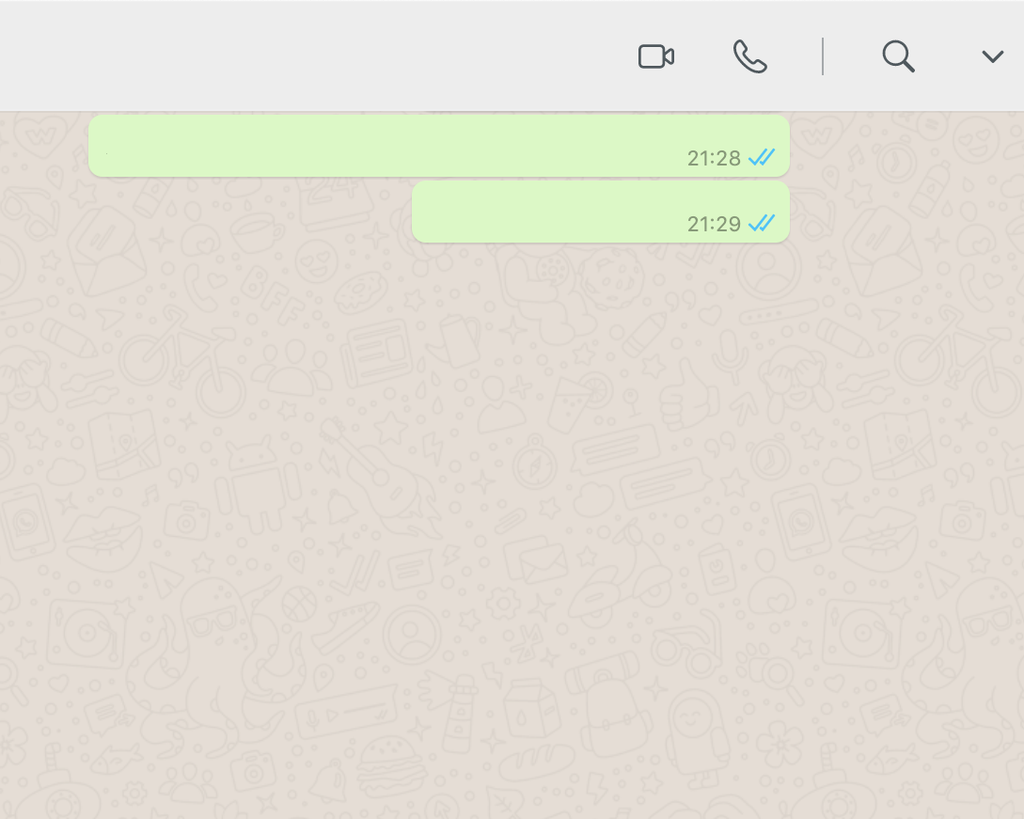Open message search with the magnifier icon
The image size is (1024, 819).
(898, 57)
